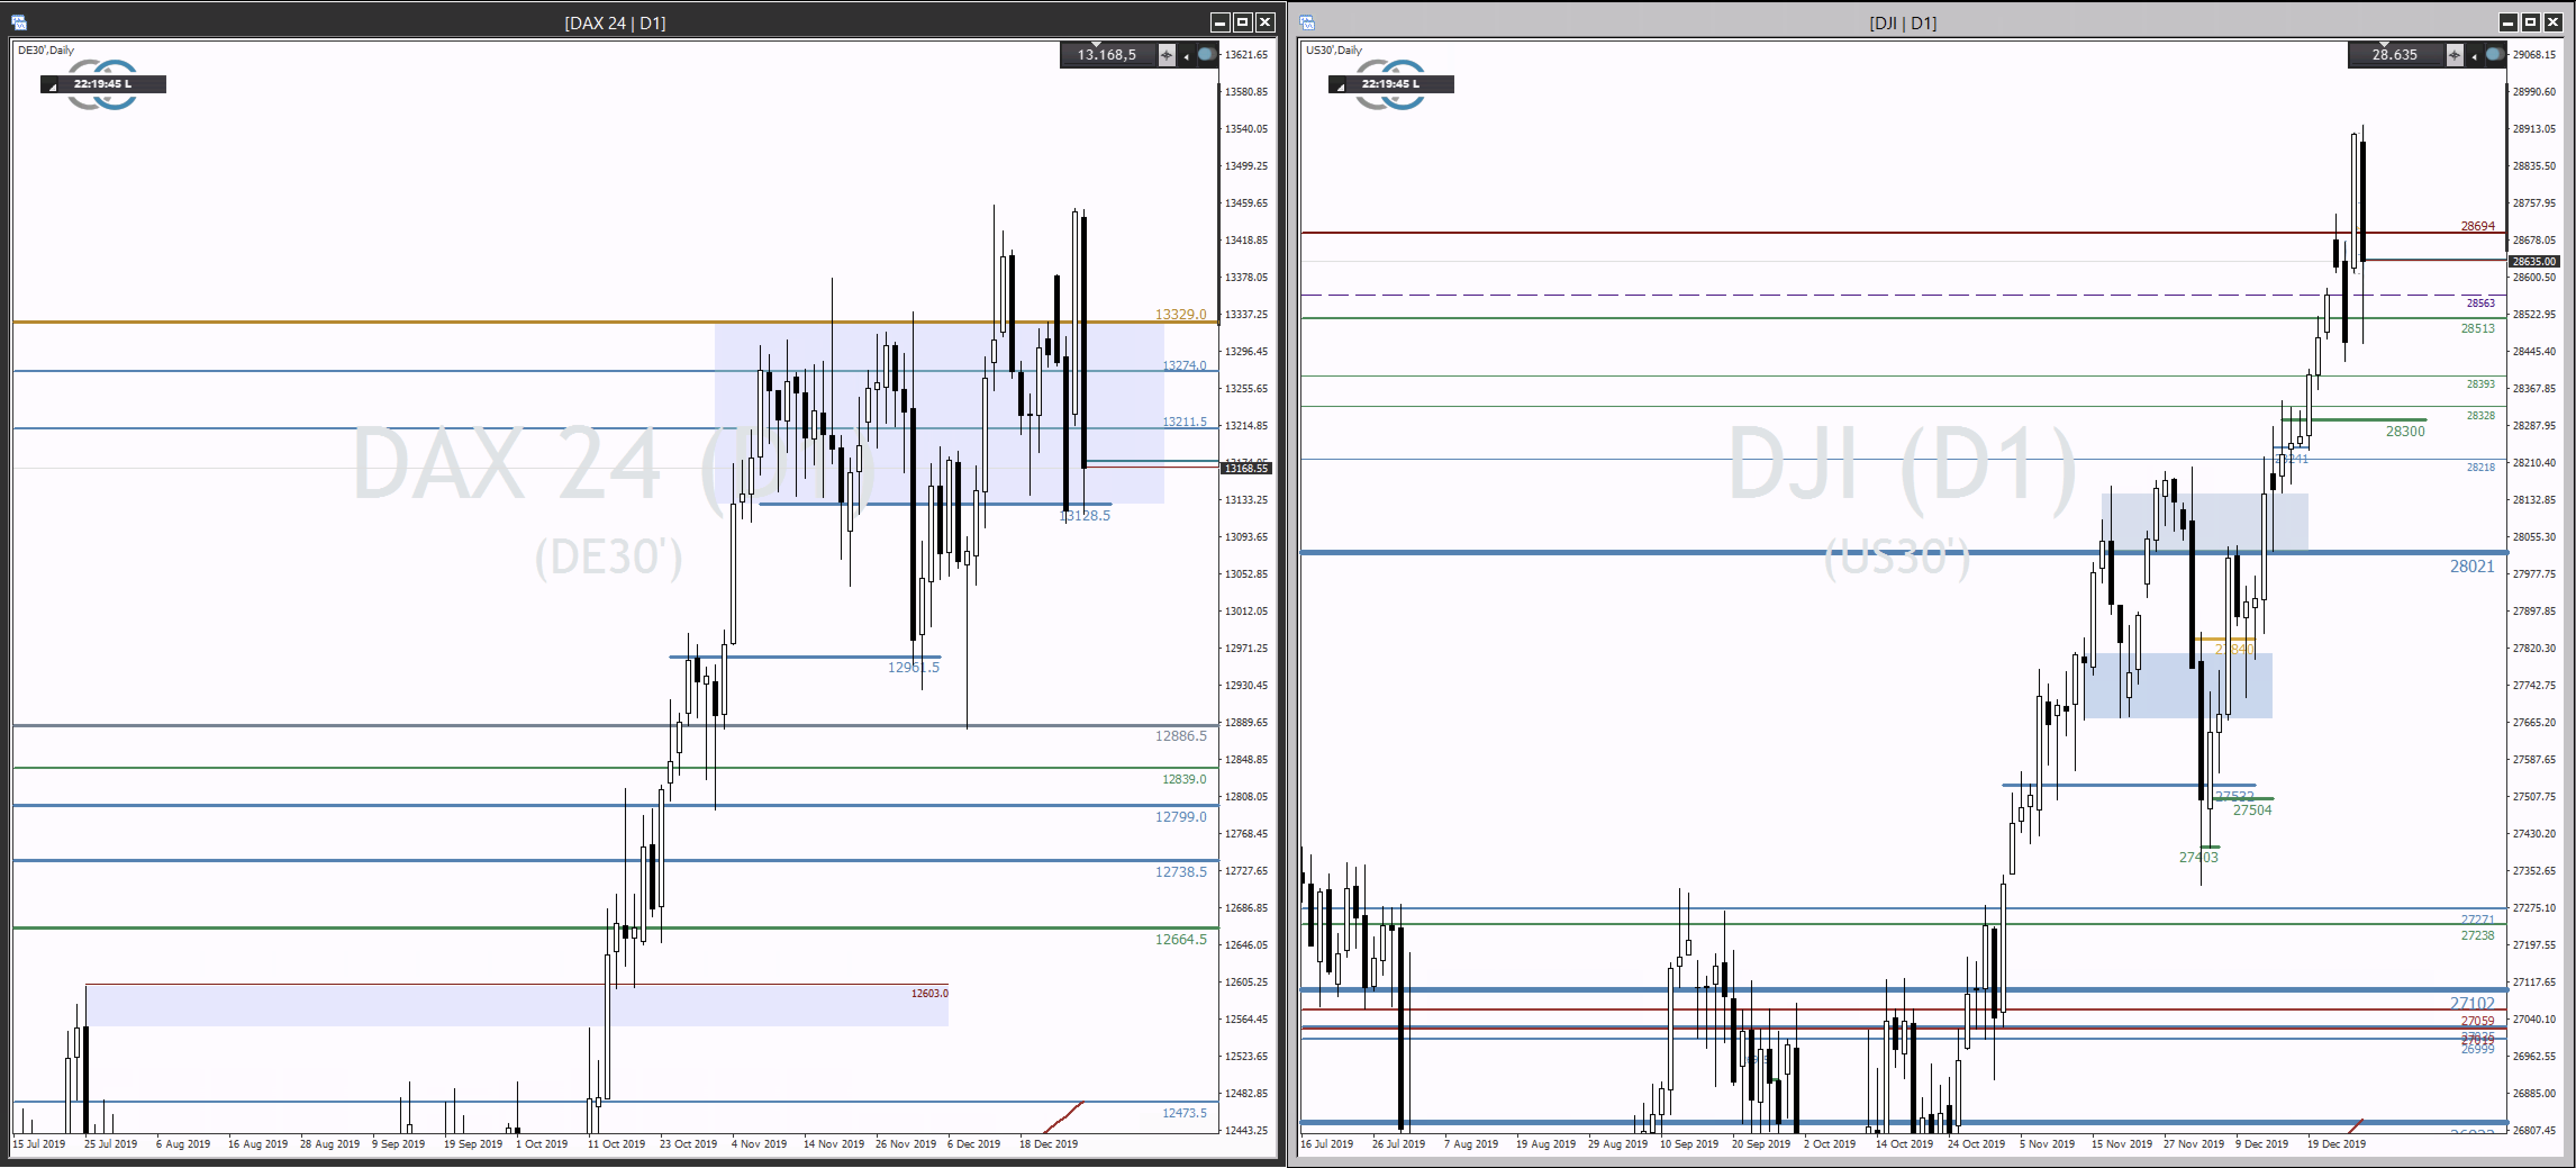The image size is (2576, 1168).
Task: Select the 13274.0 level label on DAX
Action: 1184,365
